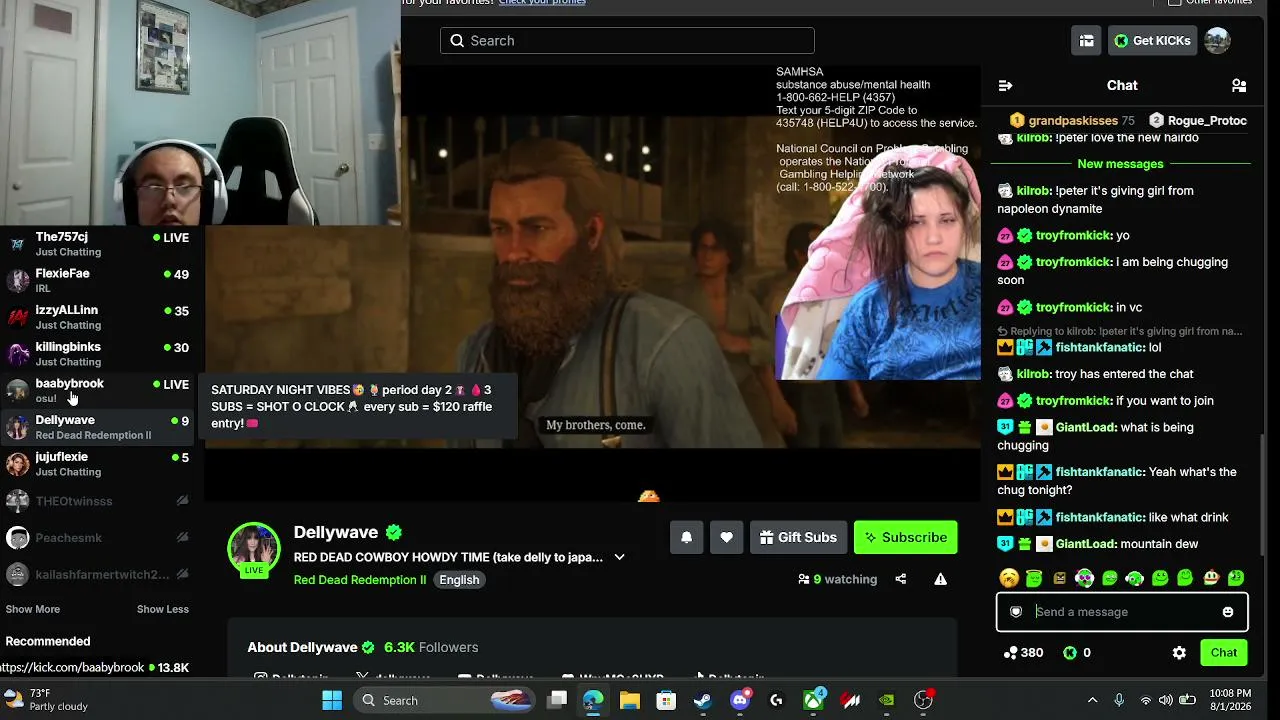Open the emote picker smiley icon

[x=1228, y=612]
